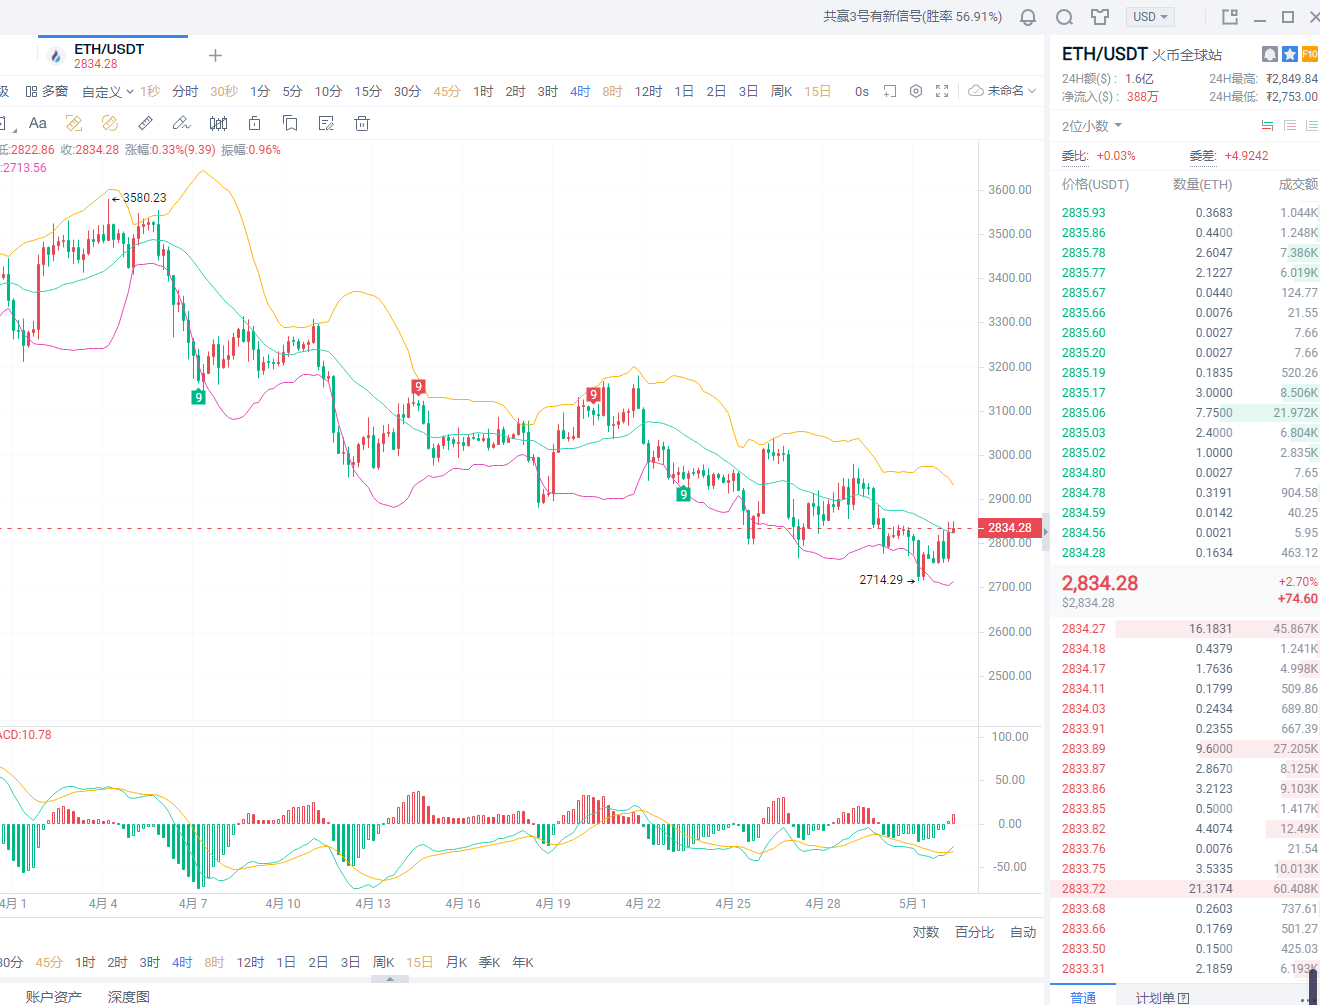The height and width of the screenshot is (1005, 1320).
Task: Select the 分时 timeline chart interval
Action: click(x=185, y=91)
